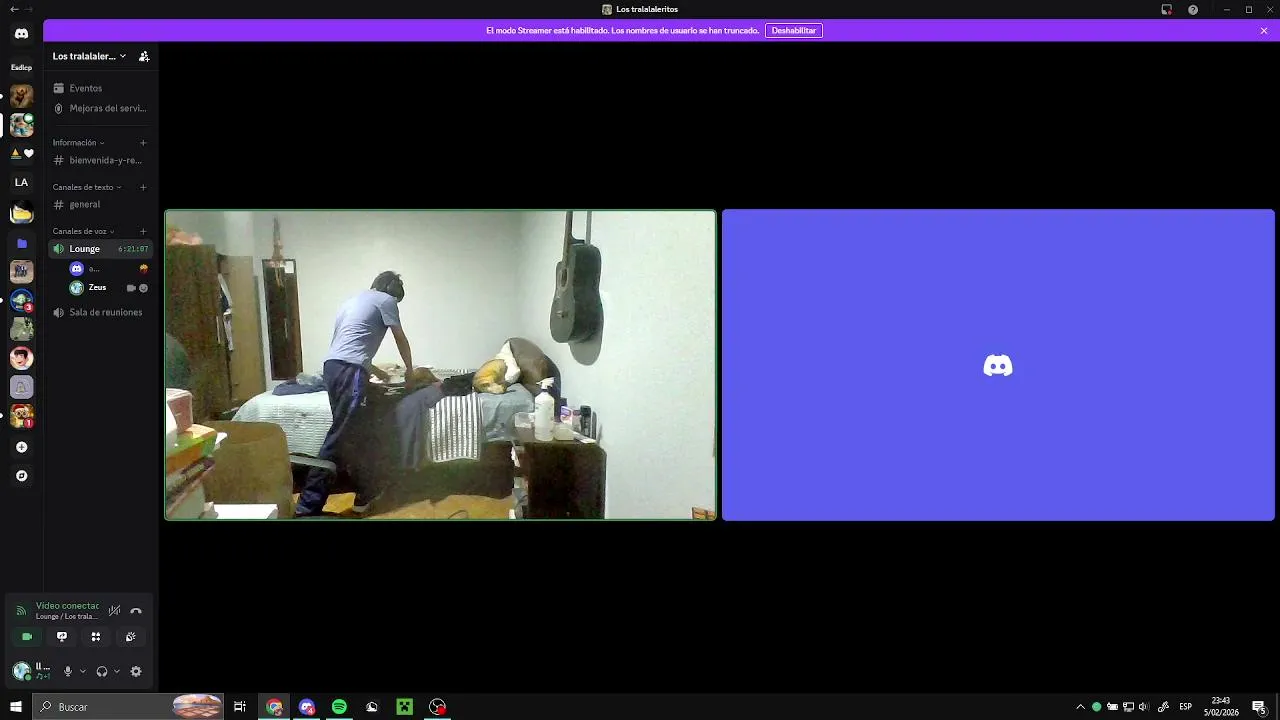
Task: Create channel in Canales de voz
Action: click(143, 231)
